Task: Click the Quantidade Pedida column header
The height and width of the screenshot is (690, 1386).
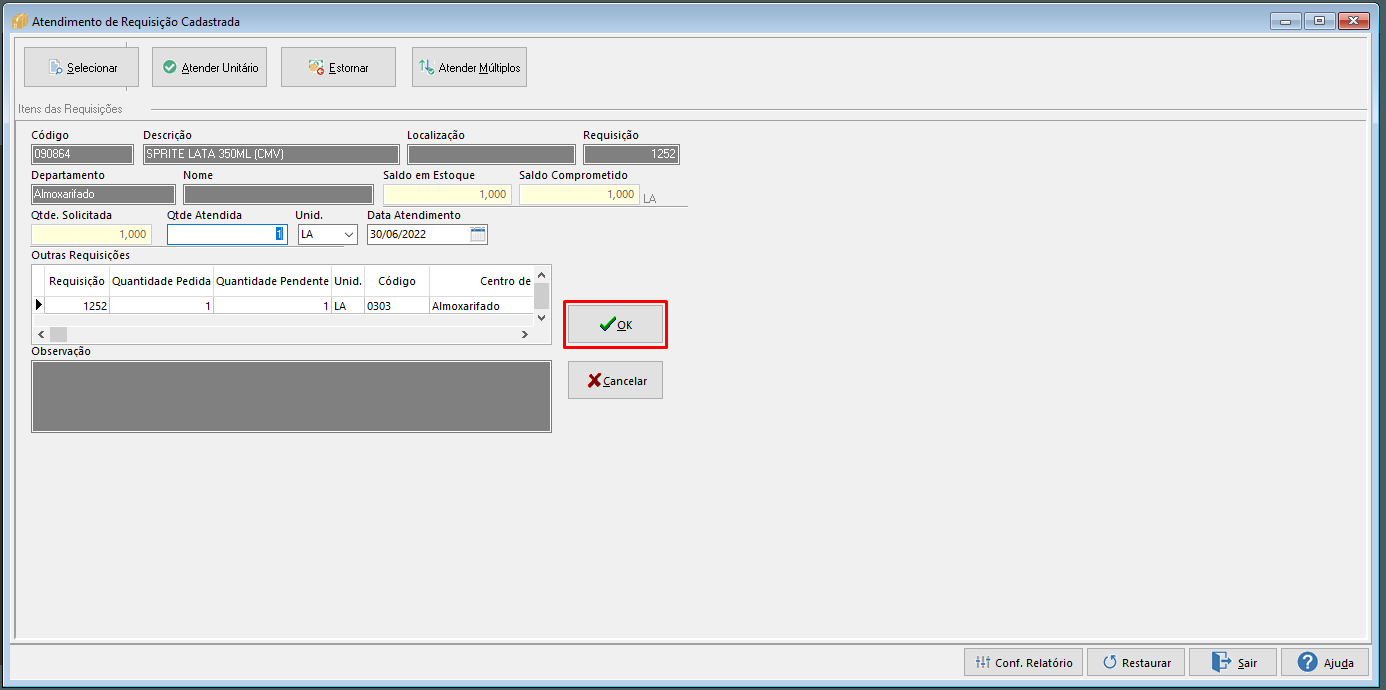Action: pyautogui.click(x=161, y=281)
